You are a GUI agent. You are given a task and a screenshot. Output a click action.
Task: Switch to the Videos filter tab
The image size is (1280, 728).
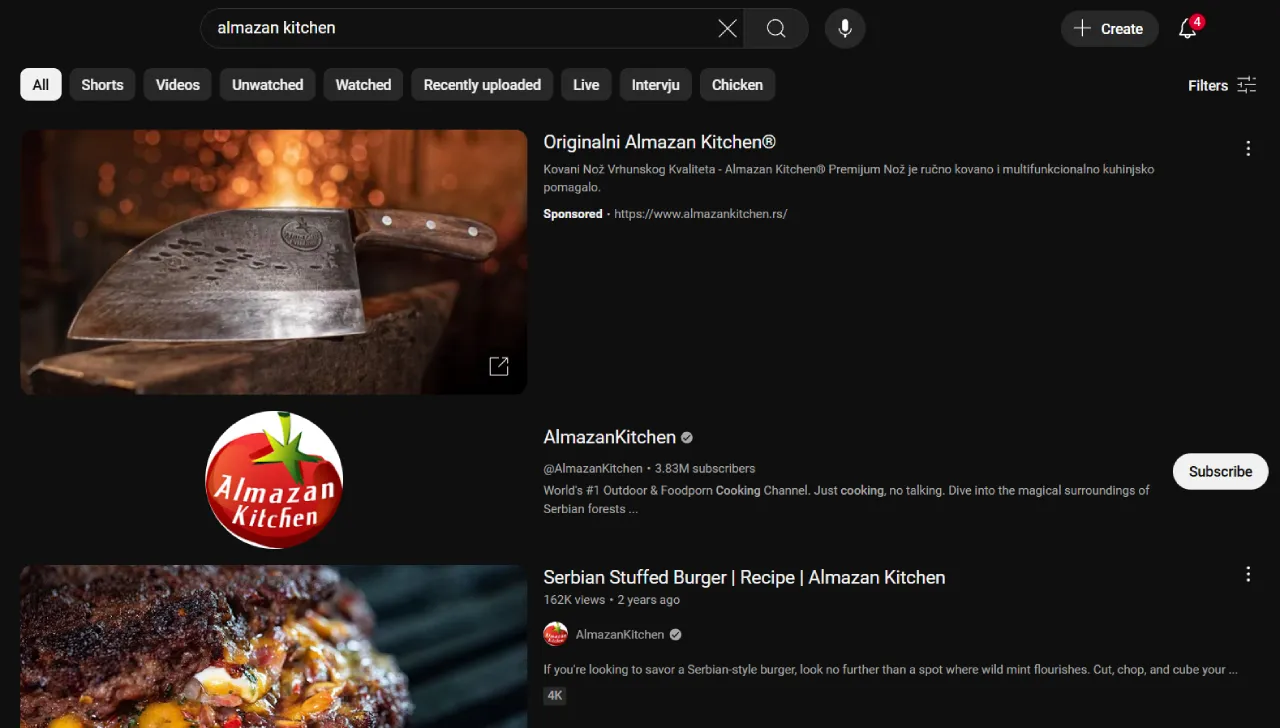(x=177, y=84)
